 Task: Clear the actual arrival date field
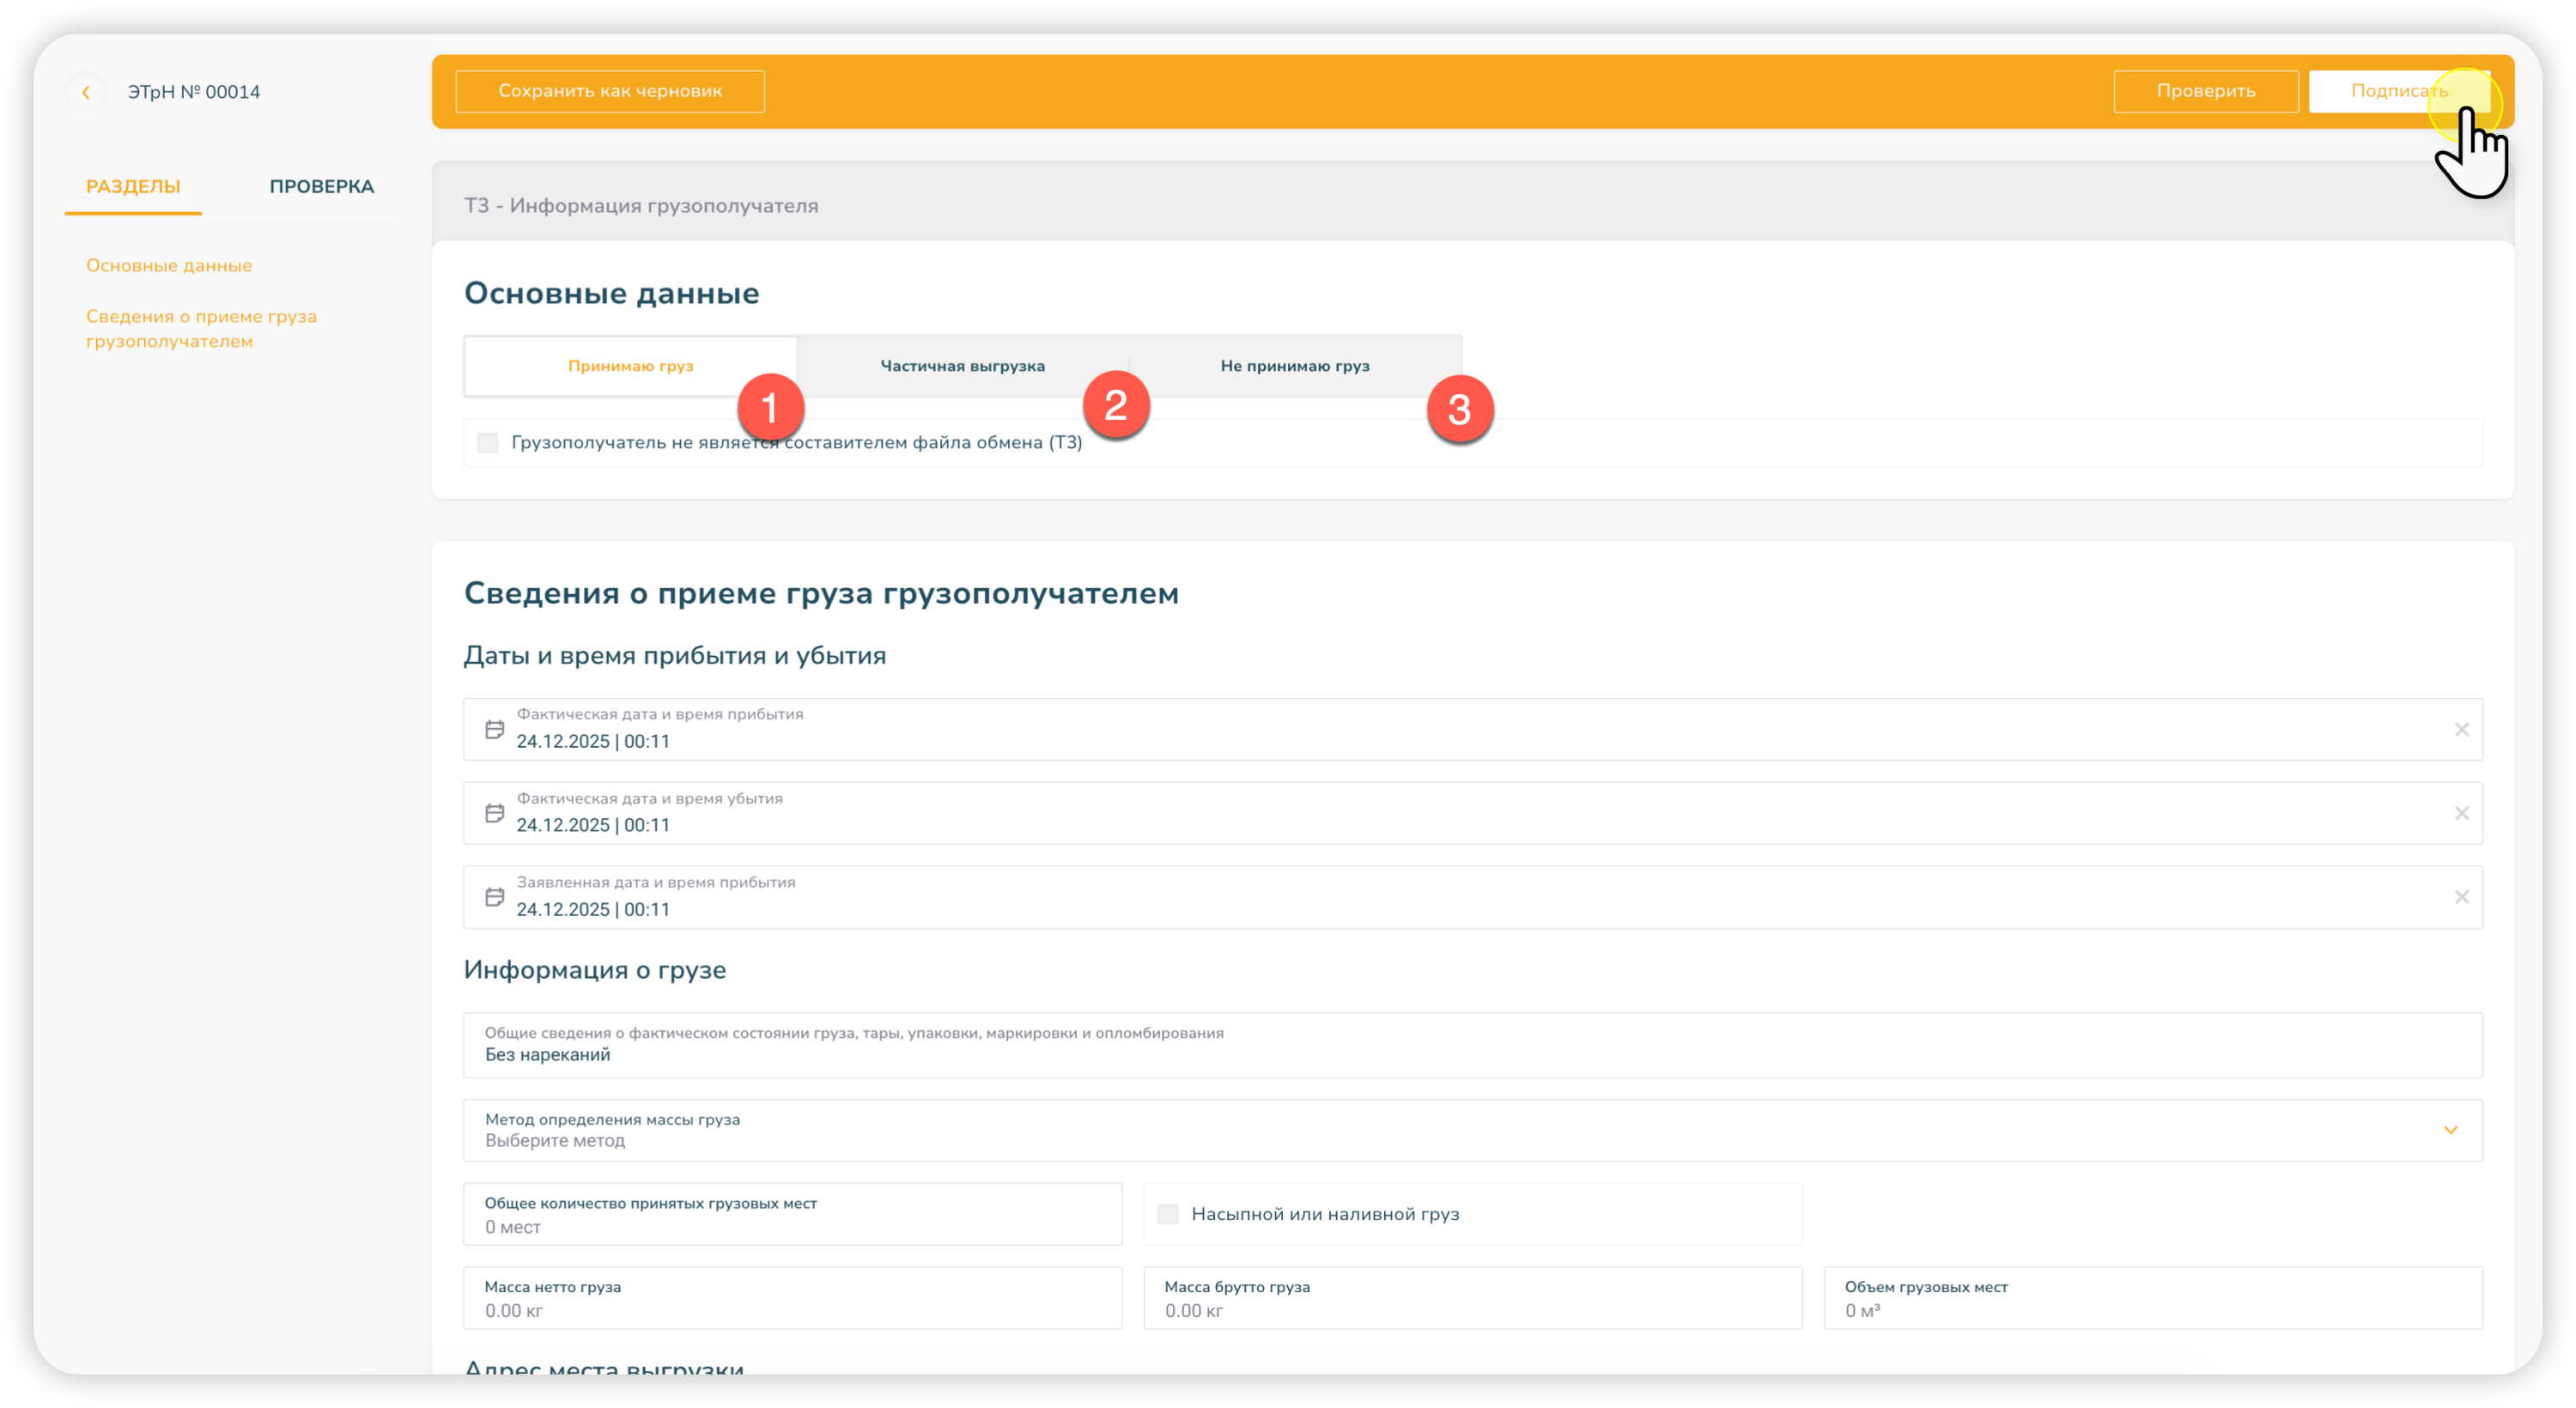click(2461, 729)
